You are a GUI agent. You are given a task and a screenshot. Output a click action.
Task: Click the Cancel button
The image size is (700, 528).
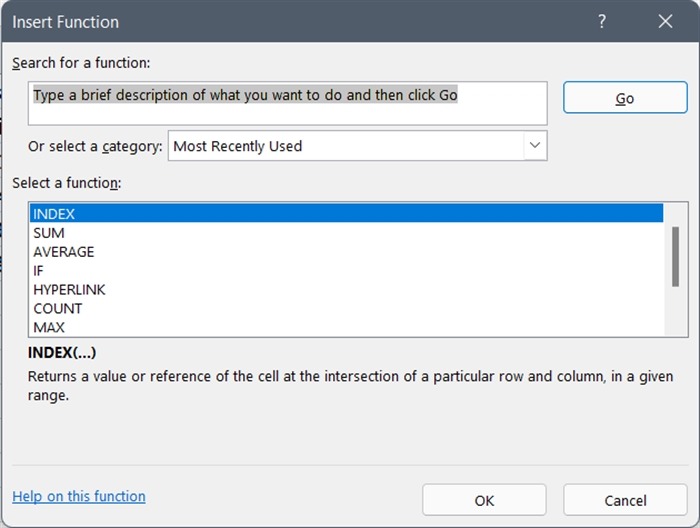[x=625, y=500]
